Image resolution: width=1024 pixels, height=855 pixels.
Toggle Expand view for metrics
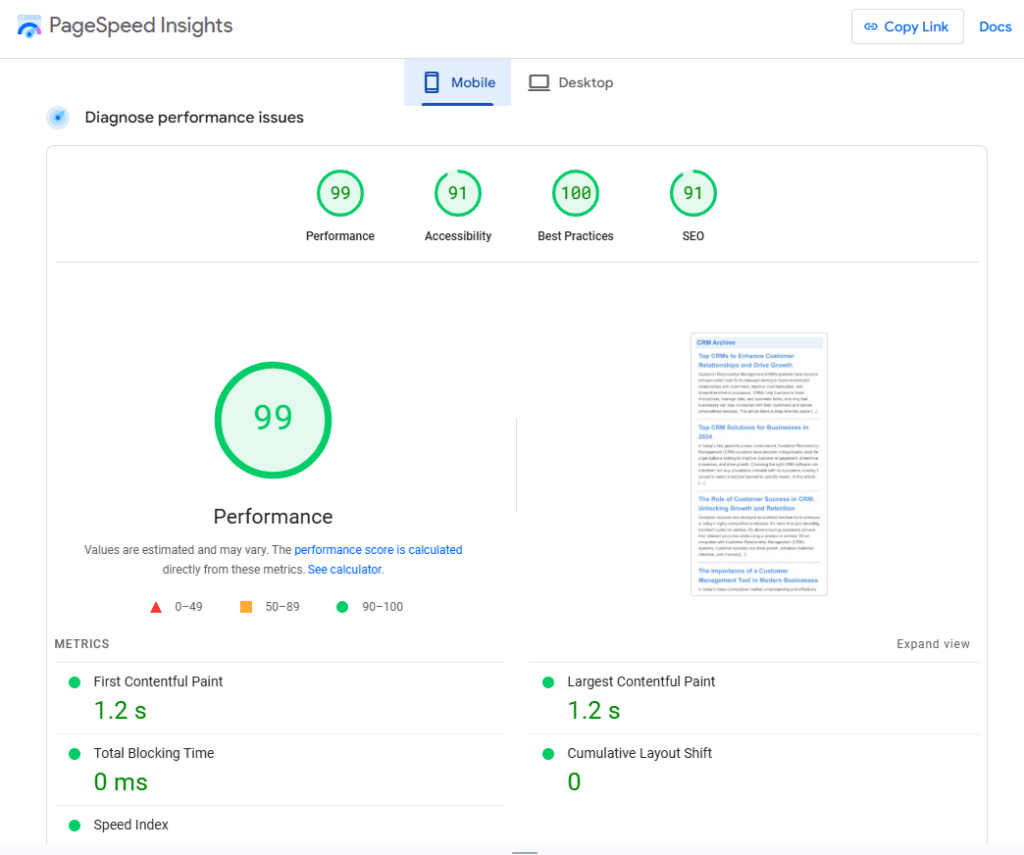(933, 644)
